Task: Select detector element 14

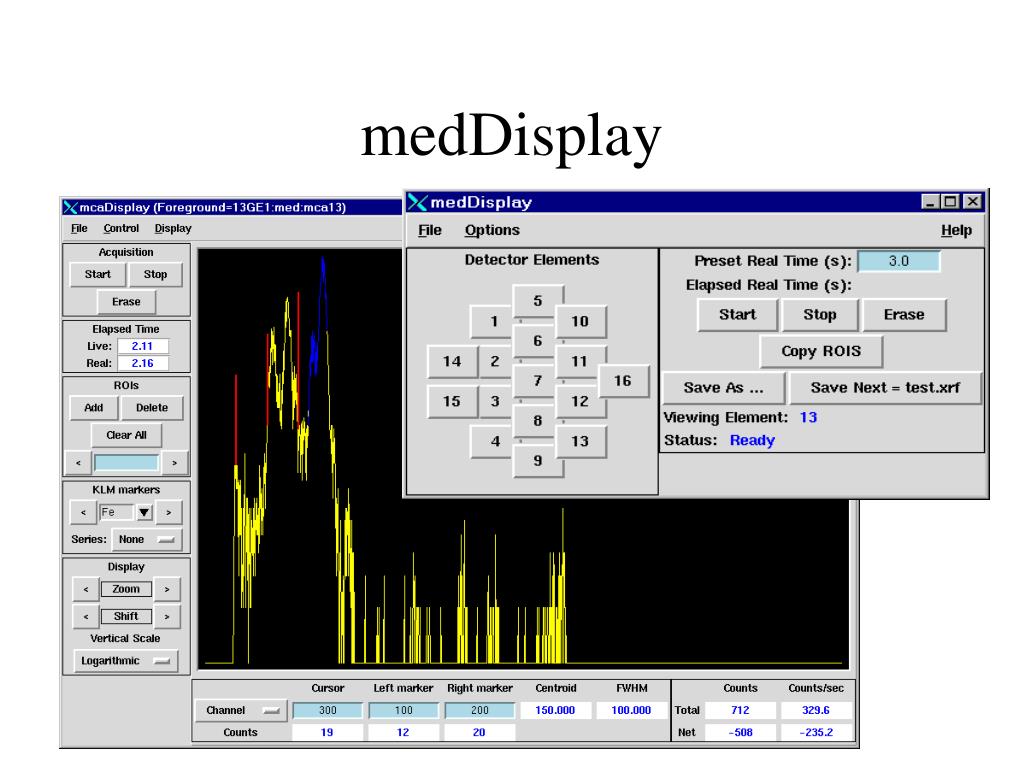Action: tap(452, 361)
